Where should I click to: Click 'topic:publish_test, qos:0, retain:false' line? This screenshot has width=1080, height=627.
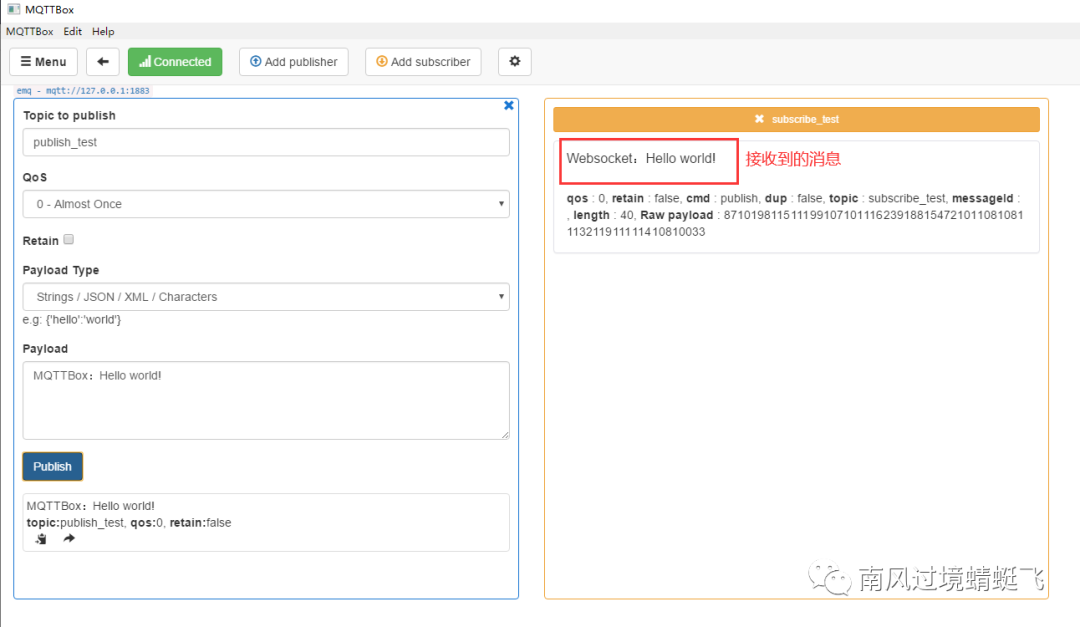pos(129,522)
